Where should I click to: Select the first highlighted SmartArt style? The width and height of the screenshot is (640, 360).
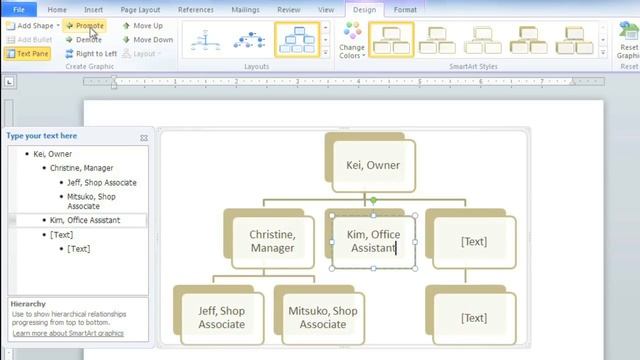391,40
